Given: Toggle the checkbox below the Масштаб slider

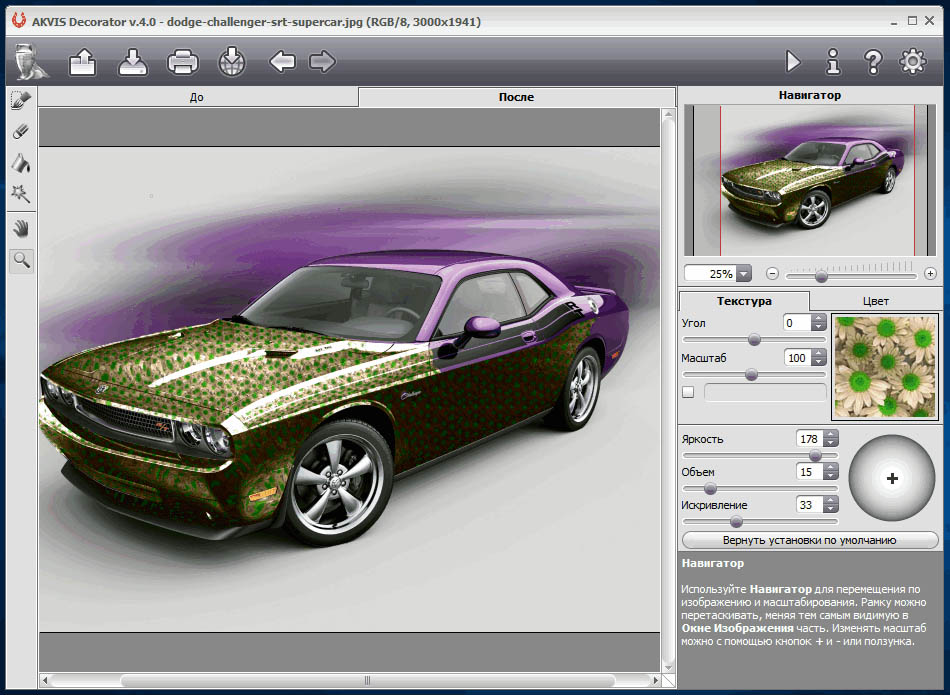Looking at the screenshot, I should tap(688, 392).
